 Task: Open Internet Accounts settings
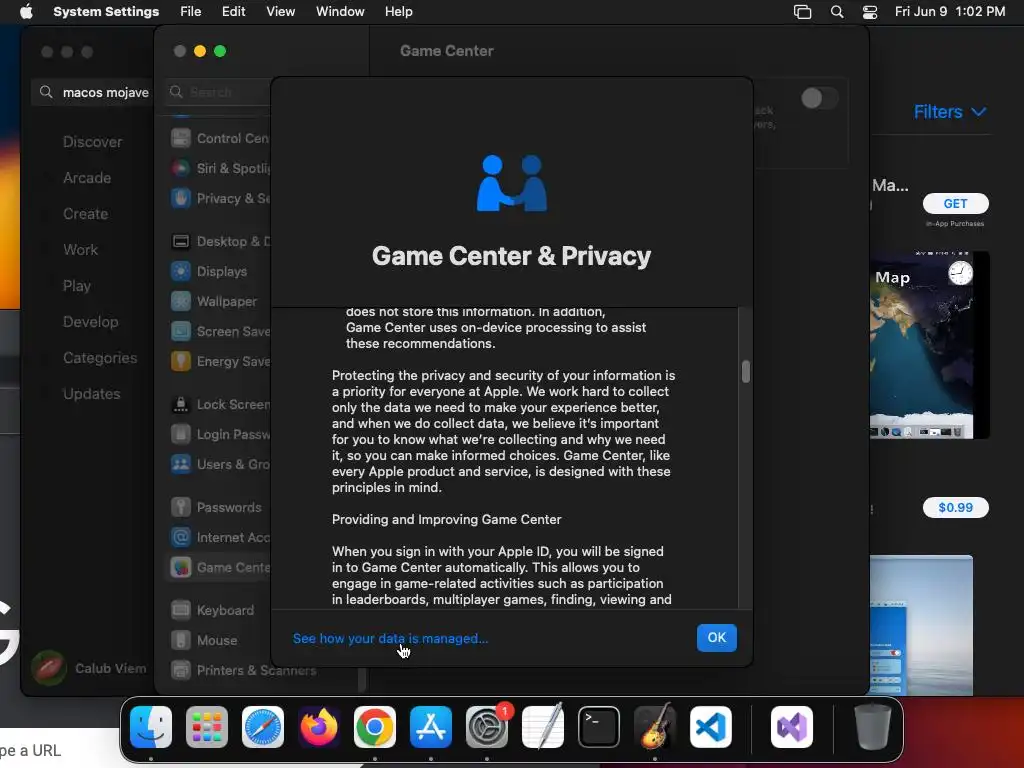220,537
